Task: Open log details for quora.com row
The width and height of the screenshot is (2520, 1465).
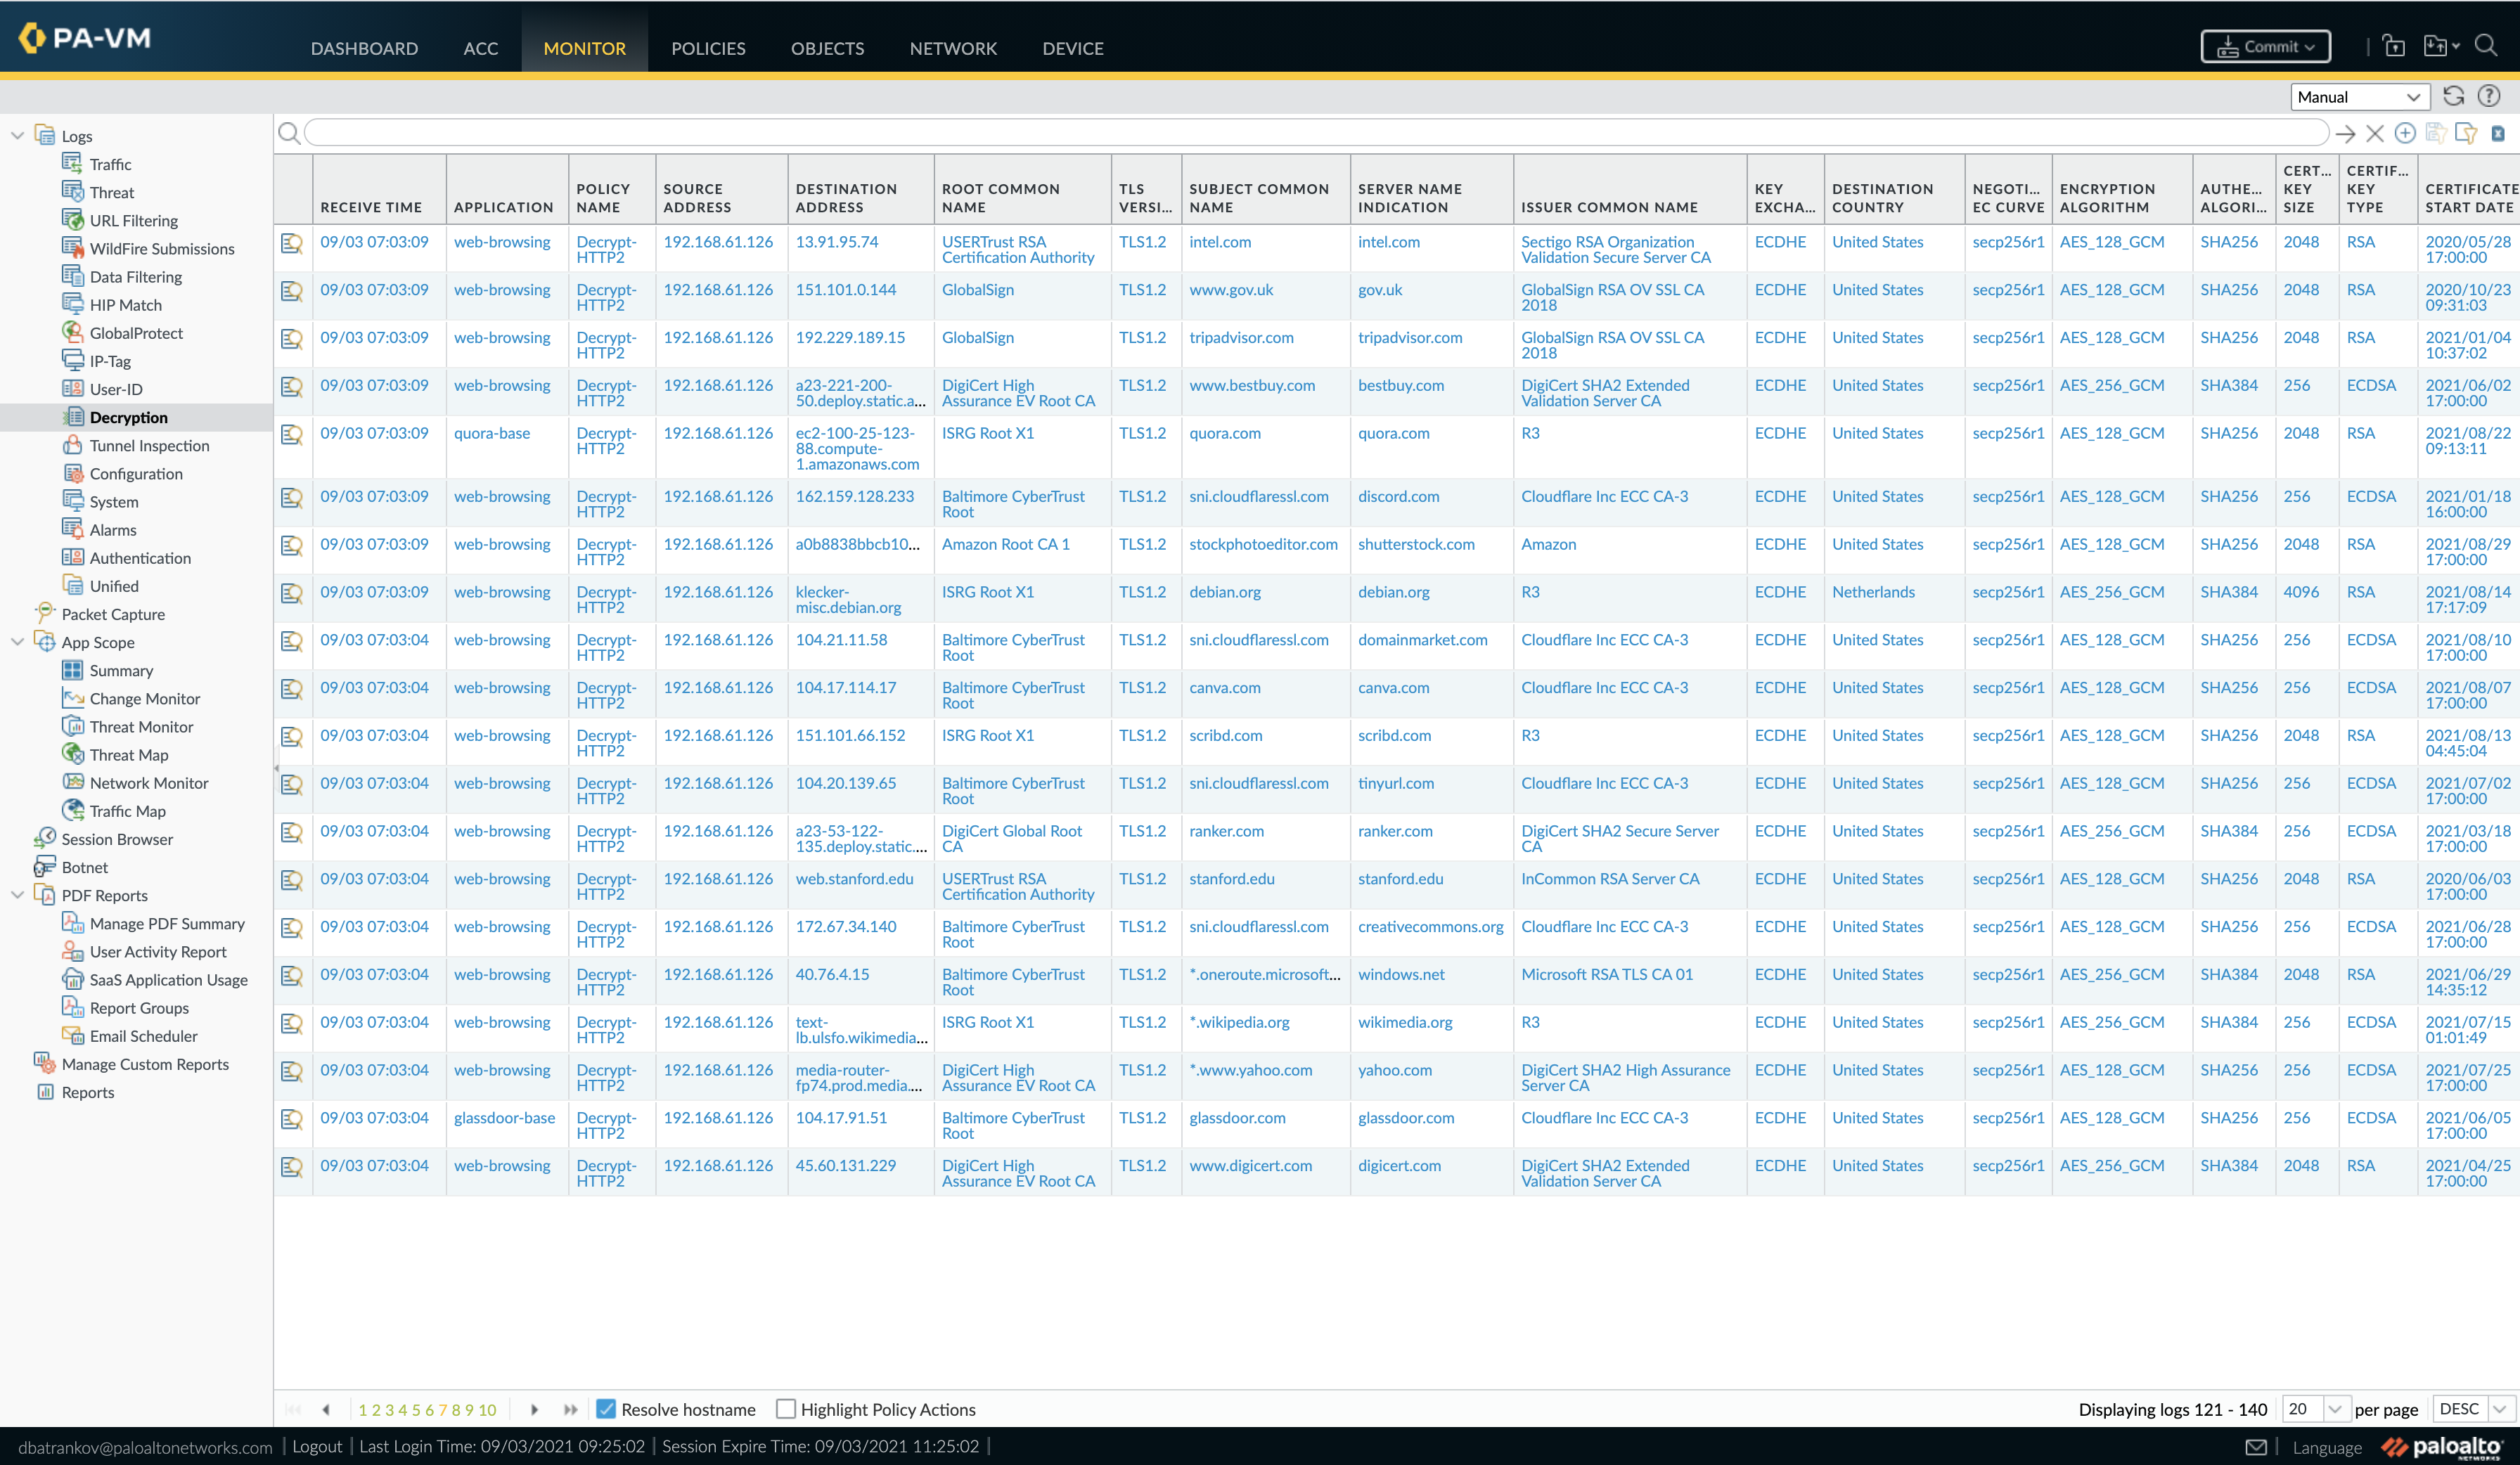Action: (x=291, y=434)
